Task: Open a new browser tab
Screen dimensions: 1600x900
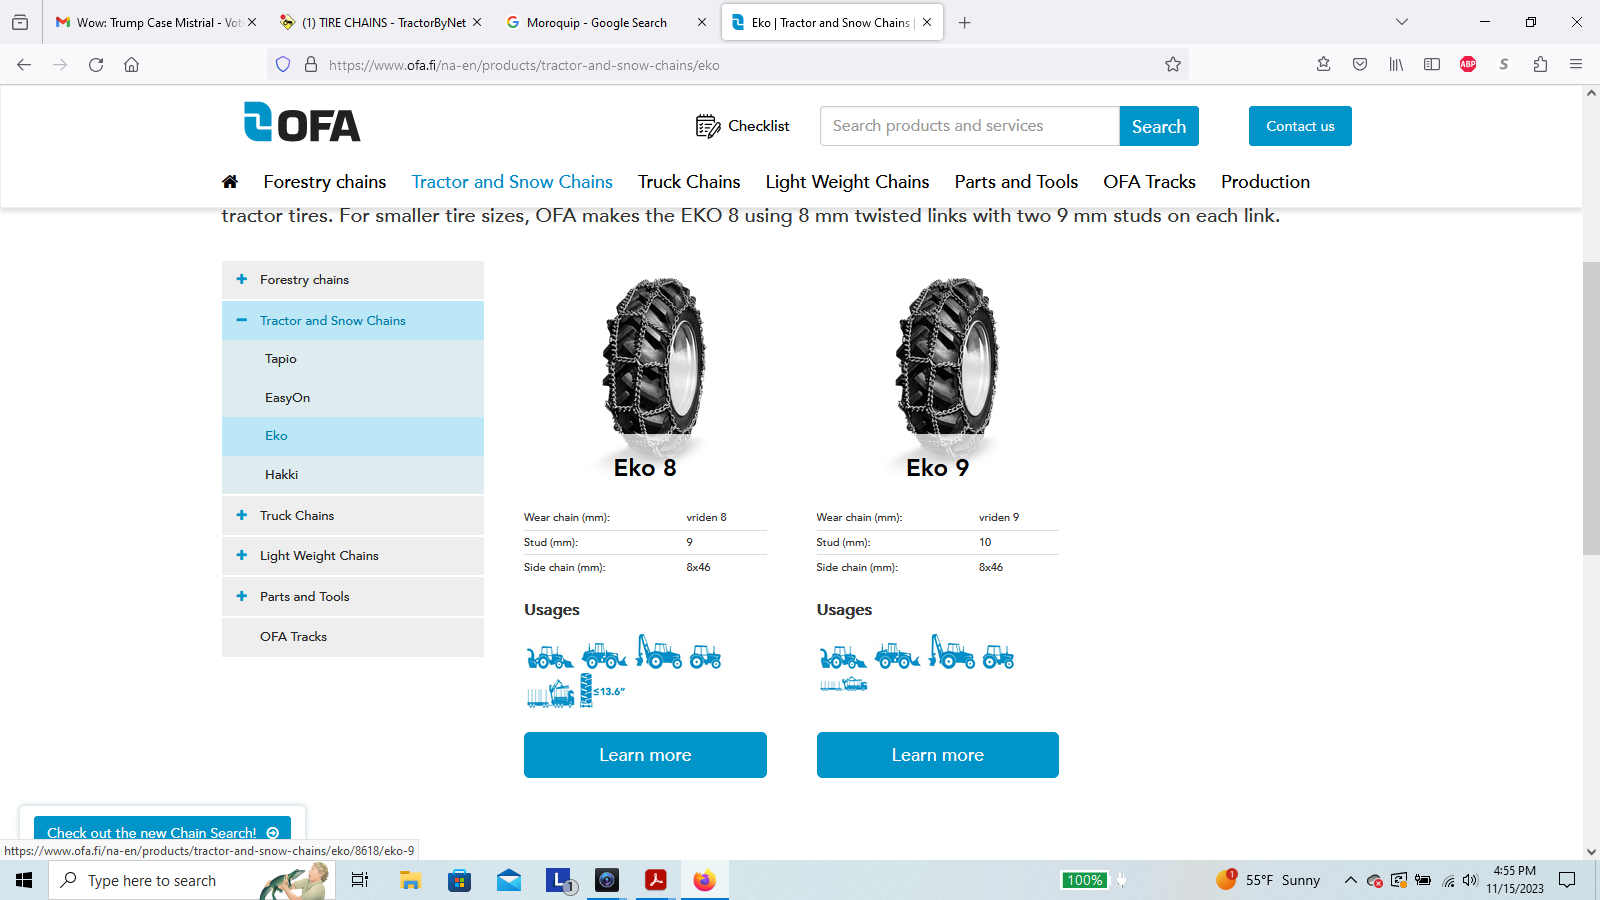Action: pyautogui.click(x=964, y=22)
